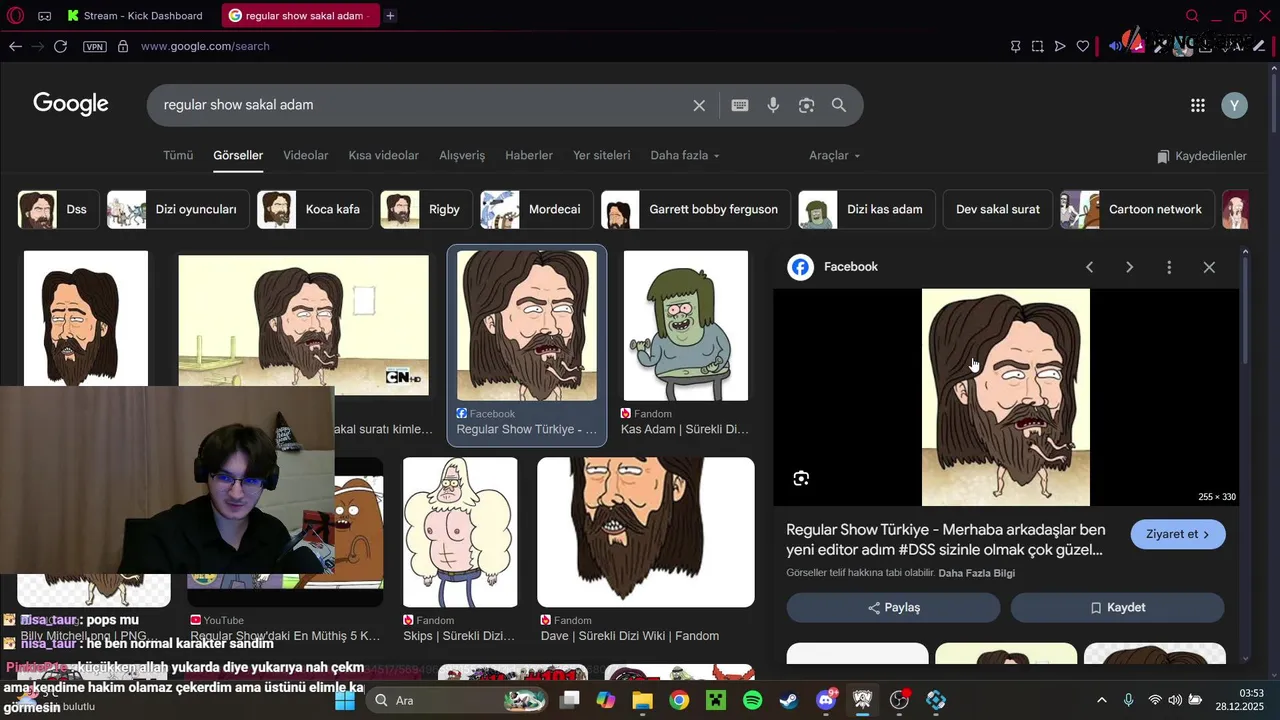Open the Opera menu logo

click(16, 15)
